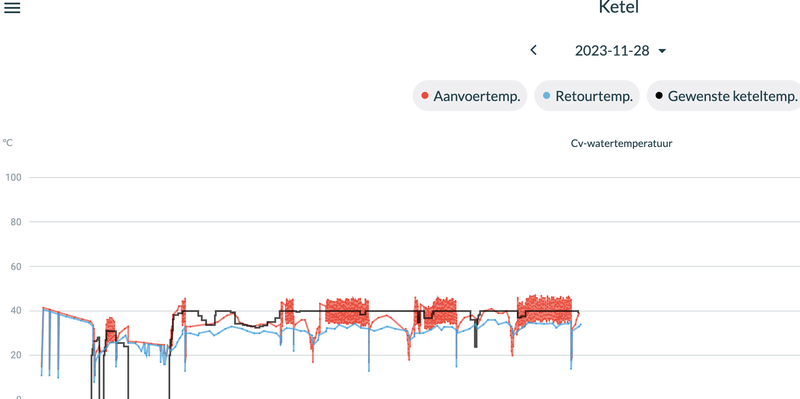
Task: Click the last point of the blue return line
Action: pos(581,325)
